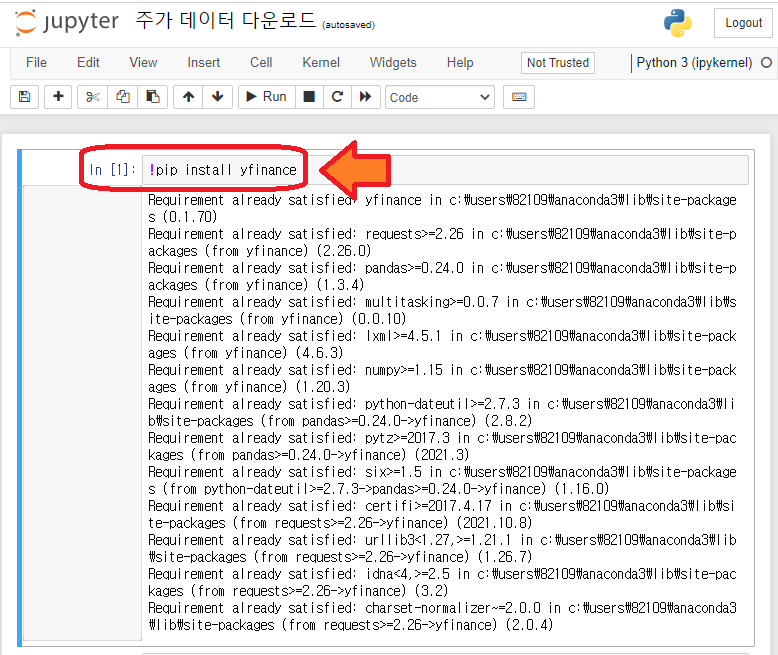Interrupt the kernel with stop icon
Image resolution: width=778 pixels, height=655 pixels.
pos(309,97)
